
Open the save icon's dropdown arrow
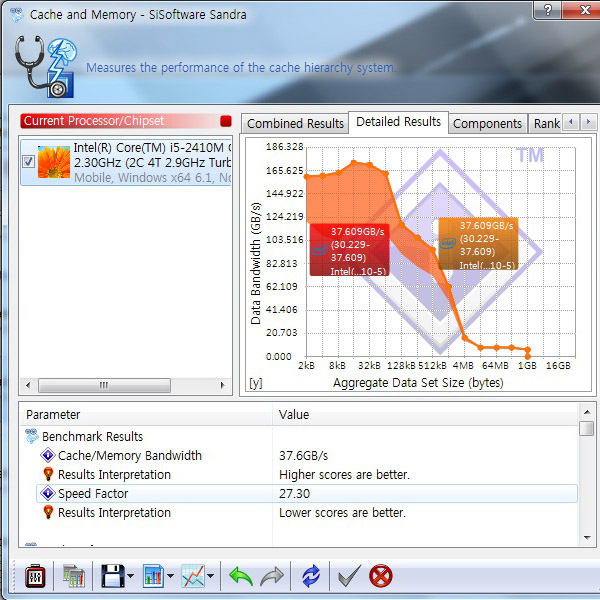pos(130,576)
